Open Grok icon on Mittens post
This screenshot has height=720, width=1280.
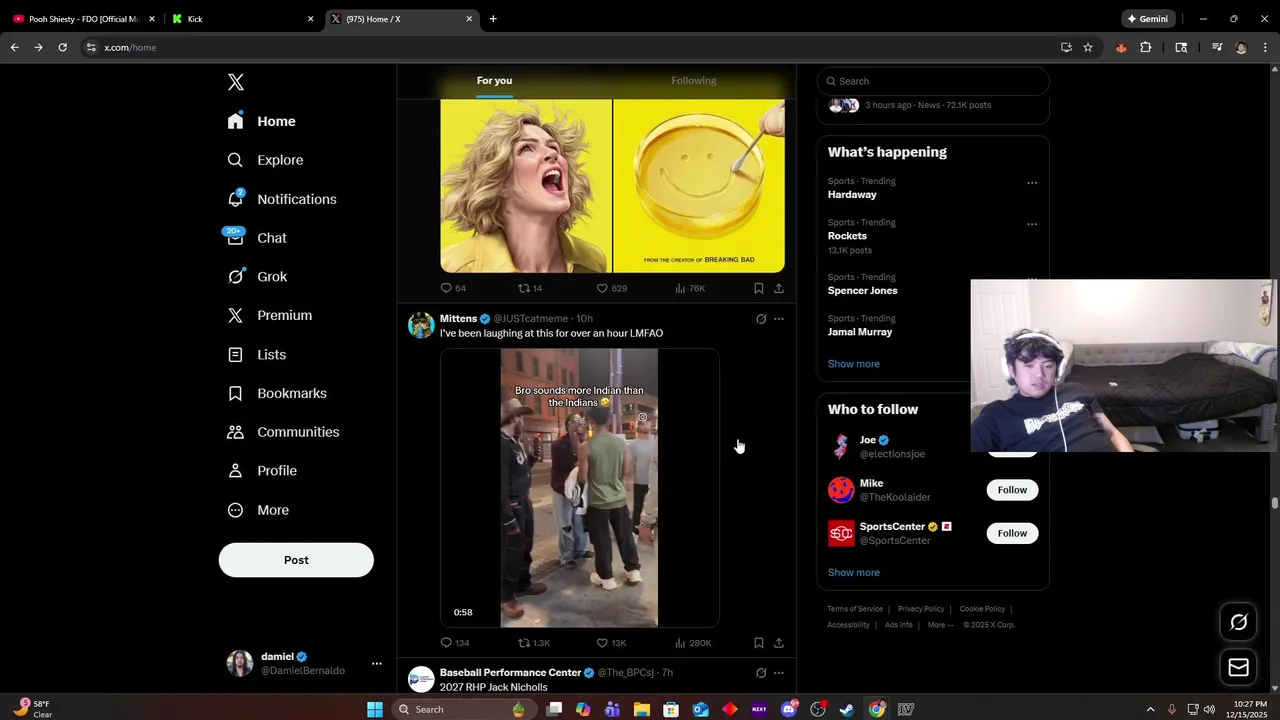761,319
